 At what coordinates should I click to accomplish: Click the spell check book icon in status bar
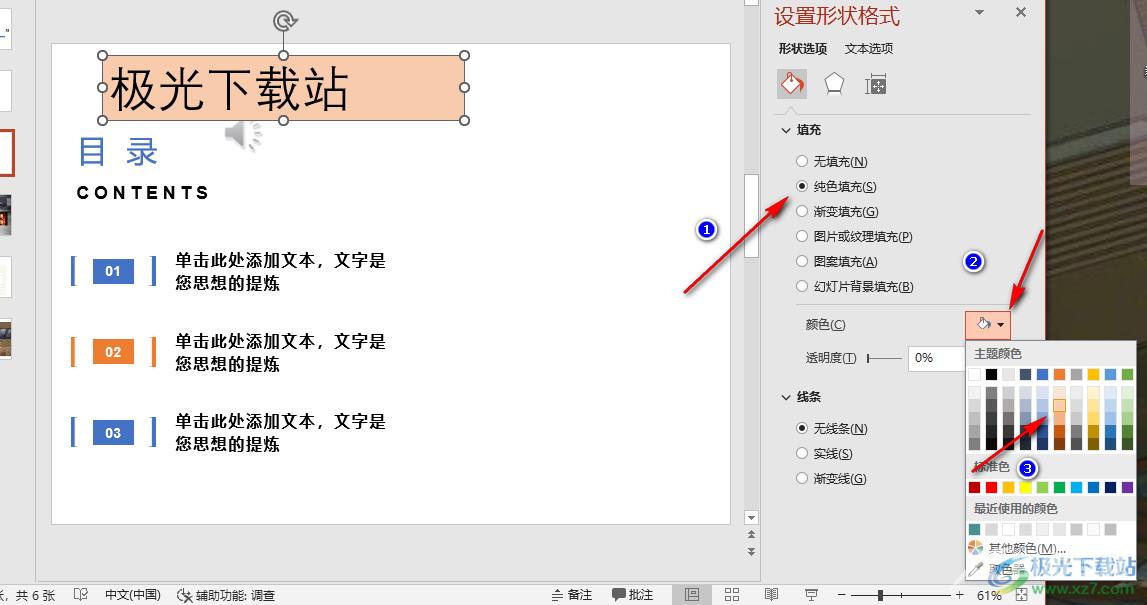click(x=80, y=595)
